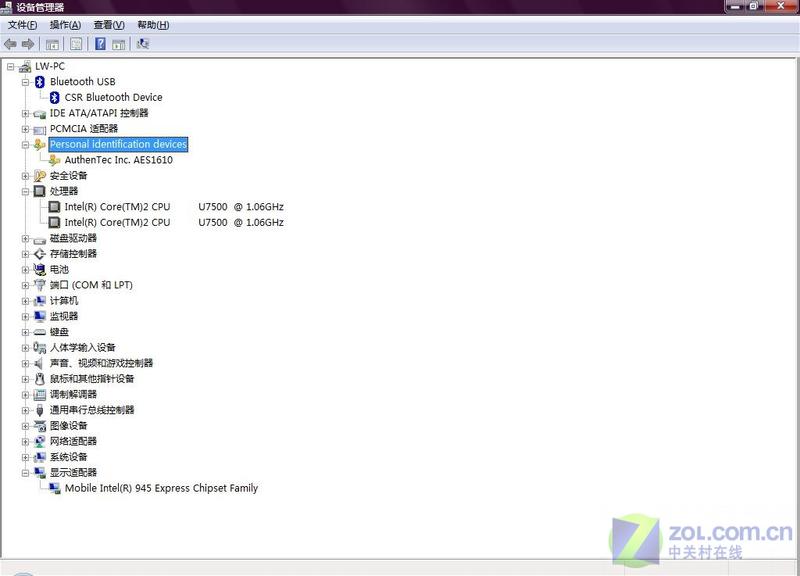
Task: Select the 显示适配器 label
Action: click(x=73, y=473)
